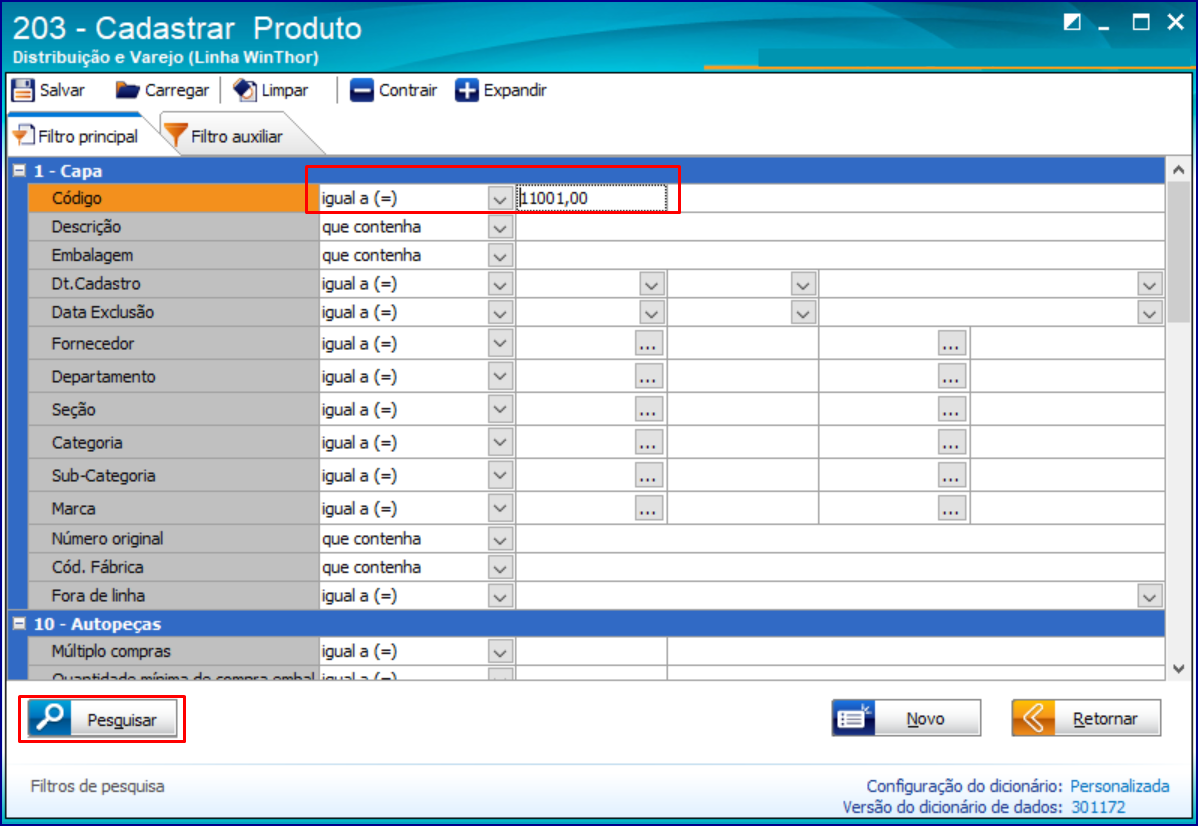Click the Salvar floppy disk icon
This screenshot has height=826, width=1198.
point(23,90)
